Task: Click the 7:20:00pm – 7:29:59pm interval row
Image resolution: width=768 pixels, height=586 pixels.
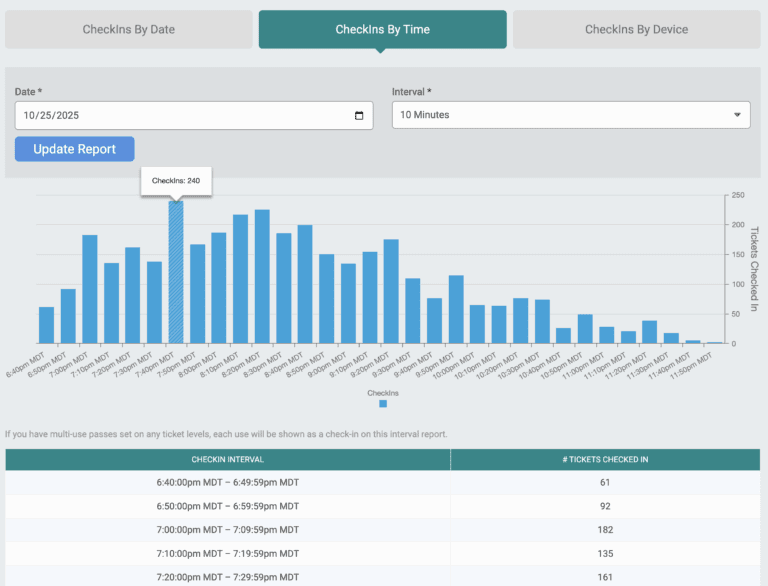Action: click(228, 576)
